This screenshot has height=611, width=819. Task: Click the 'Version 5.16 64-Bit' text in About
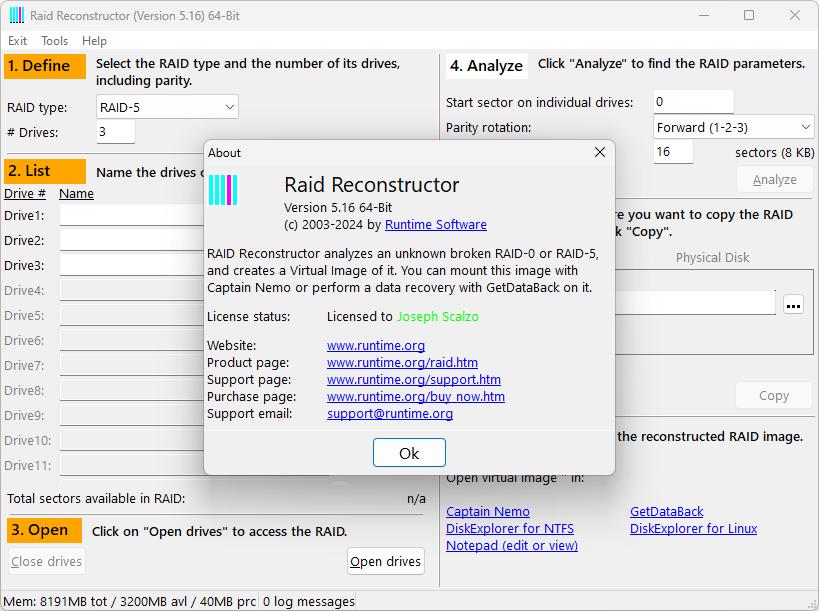[338, 208]
